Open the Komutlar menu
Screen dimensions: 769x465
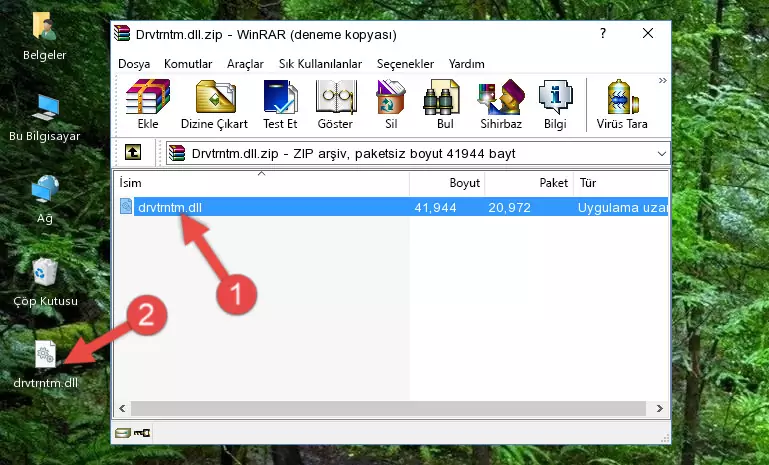tap(188, 64)
